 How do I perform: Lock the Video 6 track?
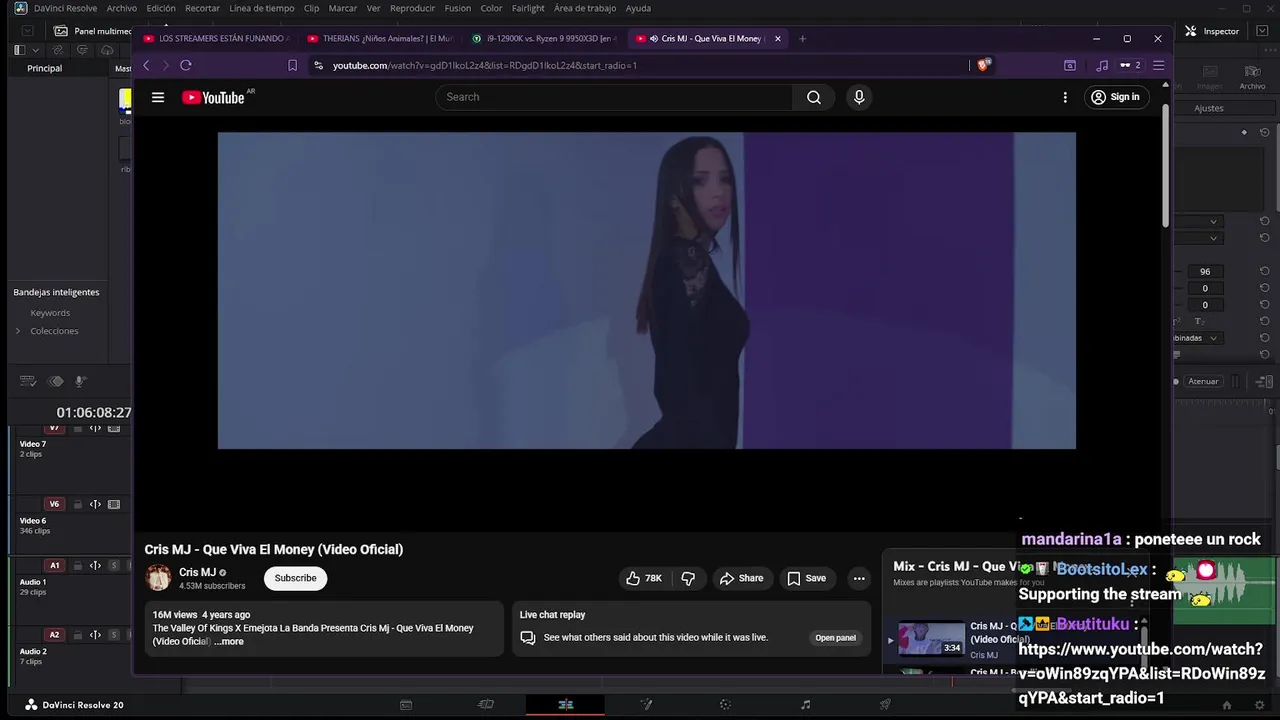click(77, 504)
